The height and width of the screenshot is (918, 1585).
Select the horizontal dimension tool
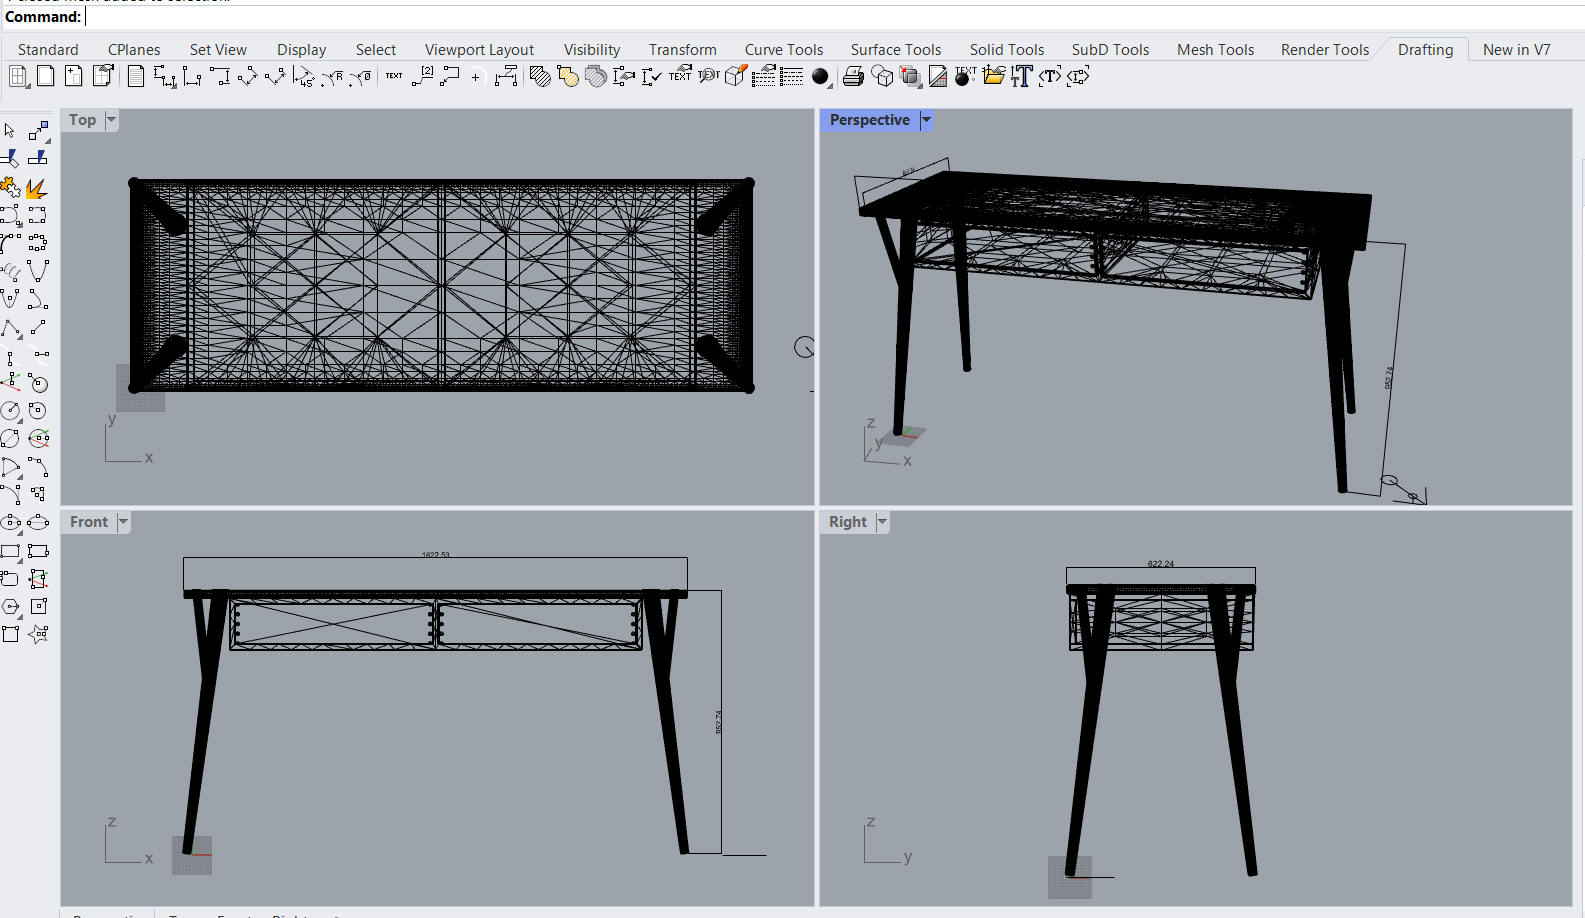(192, 77)
